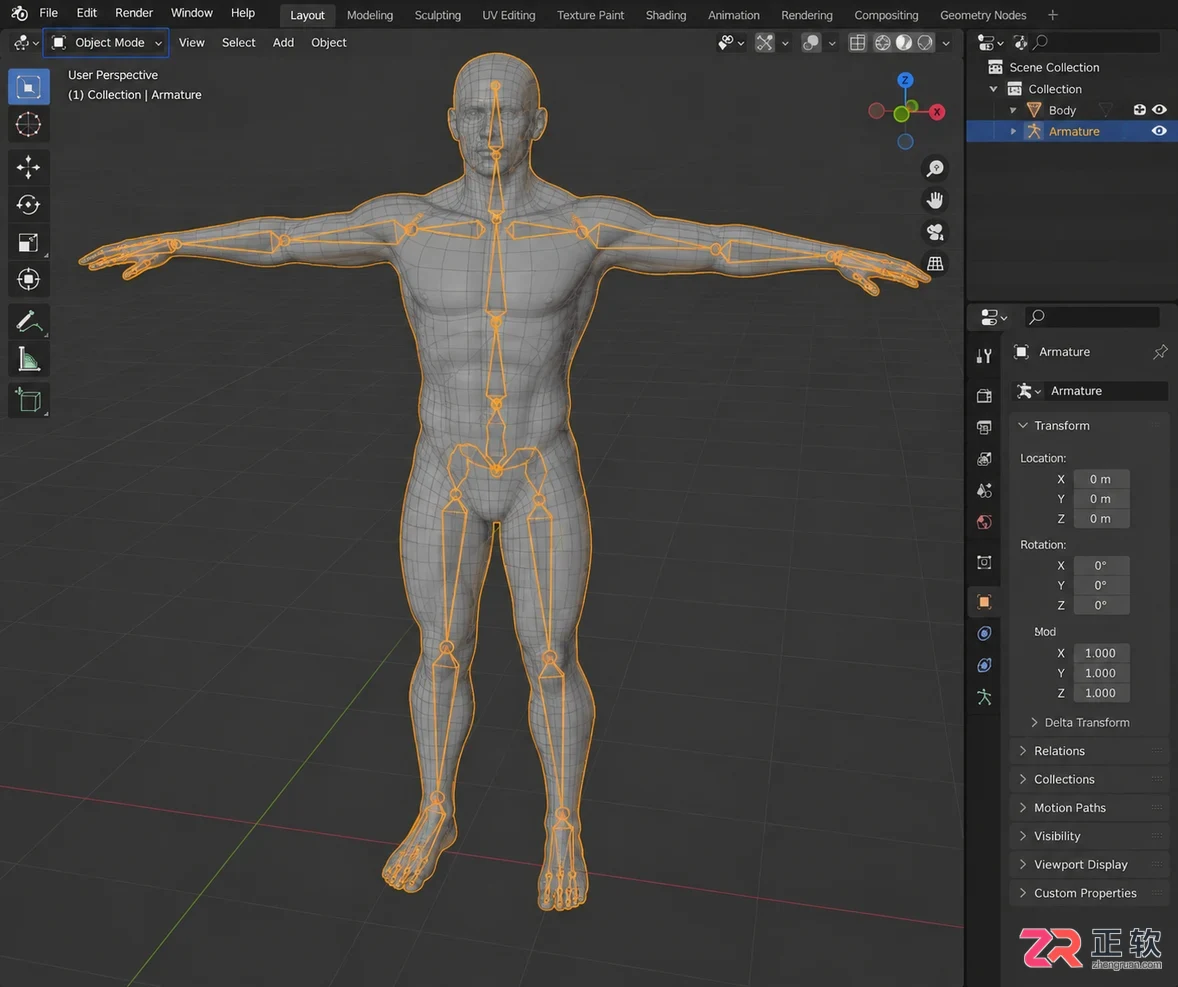Viewport: 1178px width, 987px height.
Task: Open the viewport Object menu
Action: (328, 43)
